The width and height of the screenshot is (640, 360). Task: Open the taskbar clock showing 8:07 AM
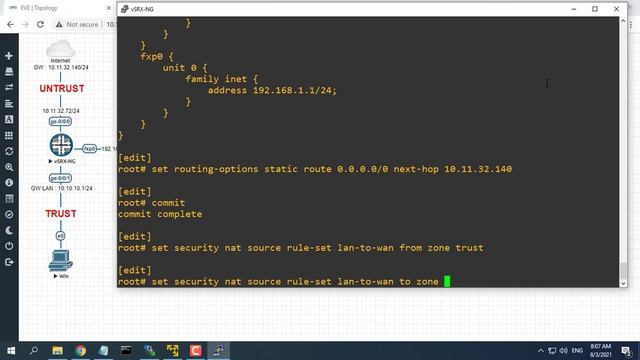[x=600, y=351]
